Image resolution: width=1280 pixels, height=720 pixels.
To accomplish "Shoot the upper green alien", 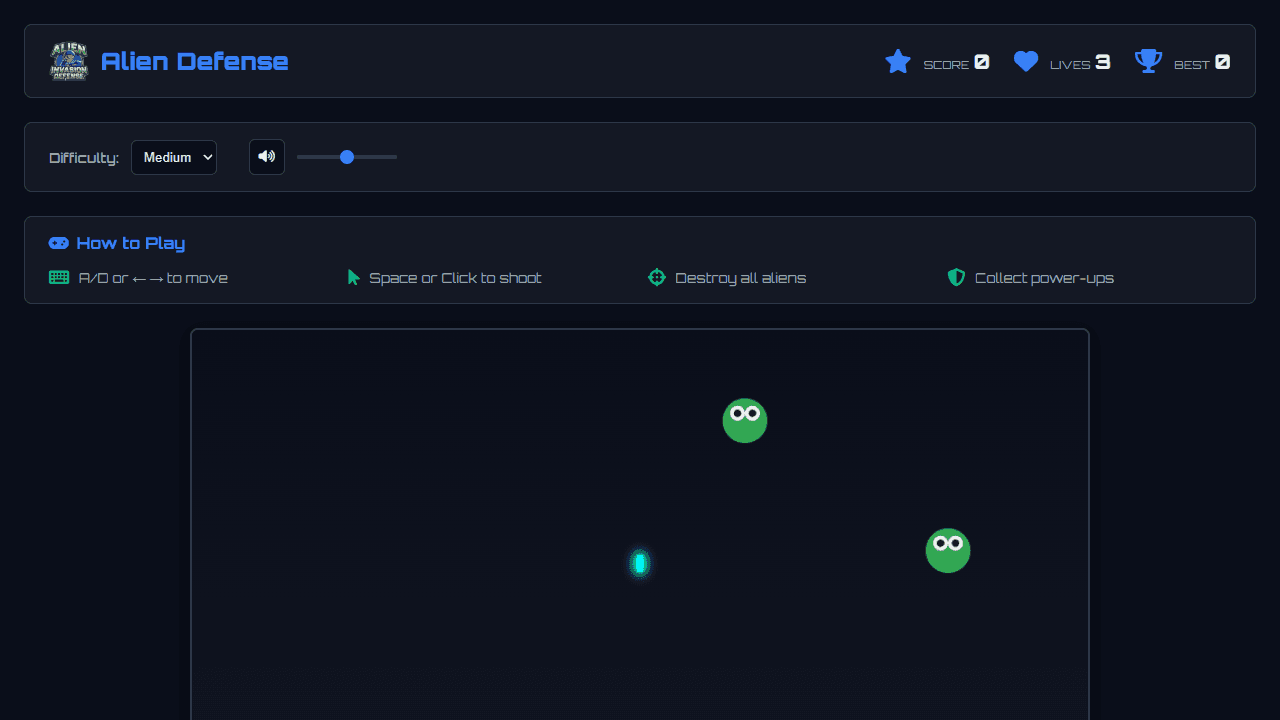I will coord(745,420).
